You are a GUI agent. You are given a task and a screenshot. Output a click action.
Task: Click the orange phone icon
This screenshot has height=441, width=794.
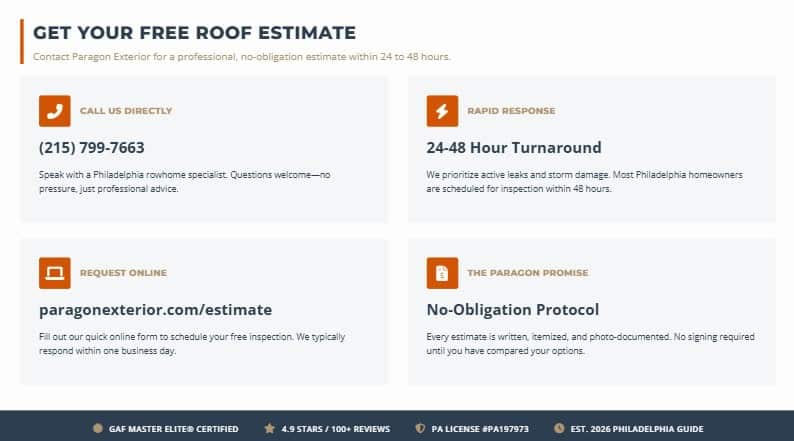[x=55, y=111]
